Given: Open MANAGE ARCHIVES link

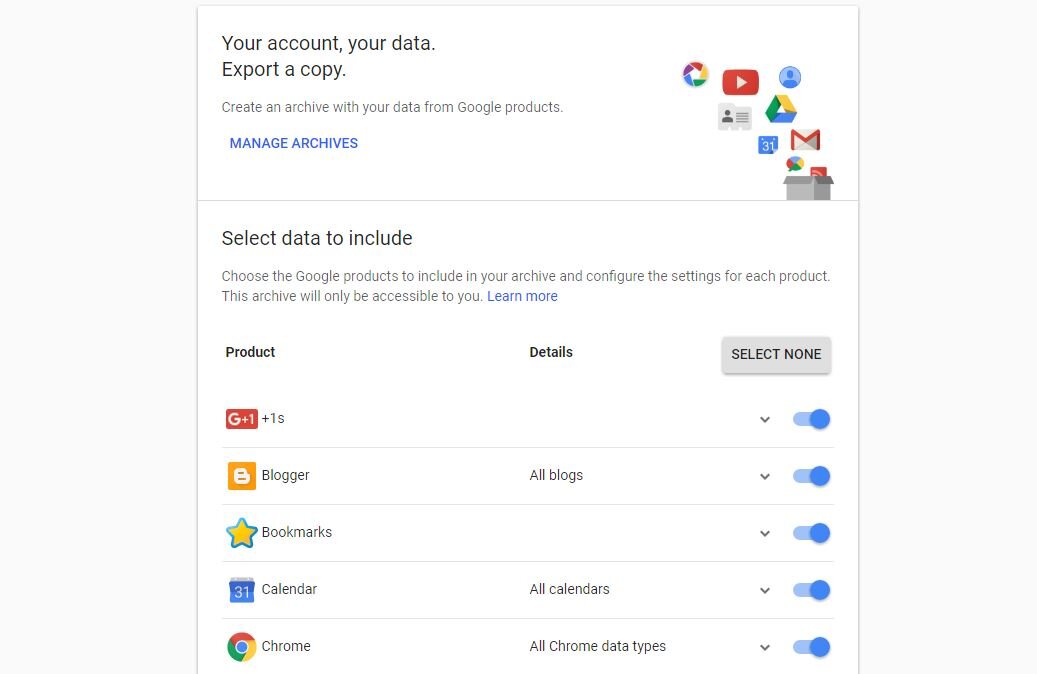Looking at the screenshot, I should [294, 143].
